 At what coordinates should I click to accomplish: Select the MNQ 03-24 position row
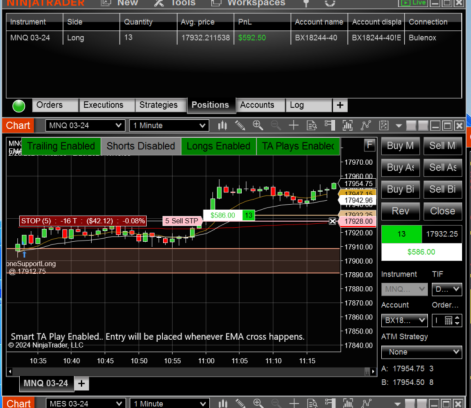tap(234, 38)
